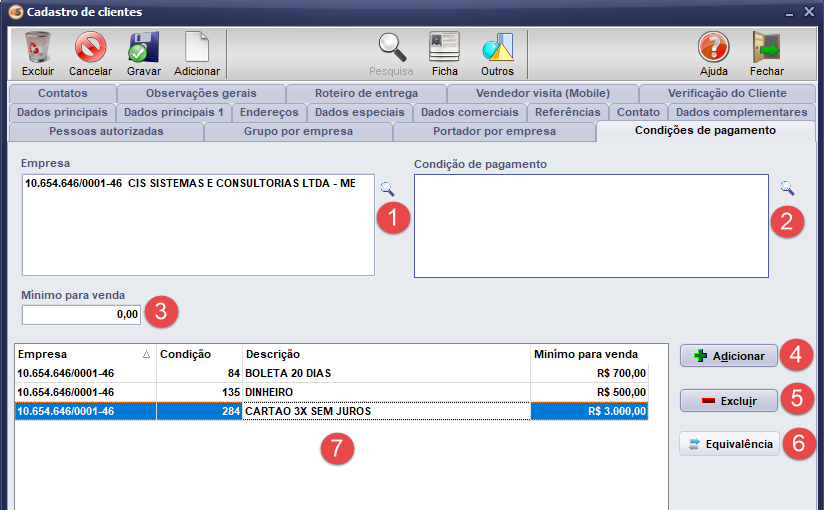Switch to the Dados principais tab
The height and width of the screenshot is (510, 824).
[x=62, y=112]
